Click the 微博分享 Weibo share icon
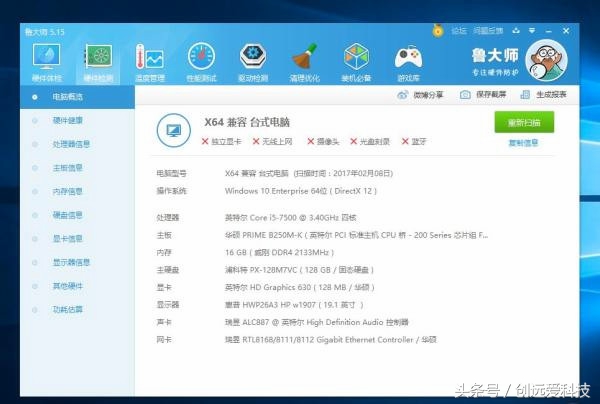600x404 pixels. point(403,95)
